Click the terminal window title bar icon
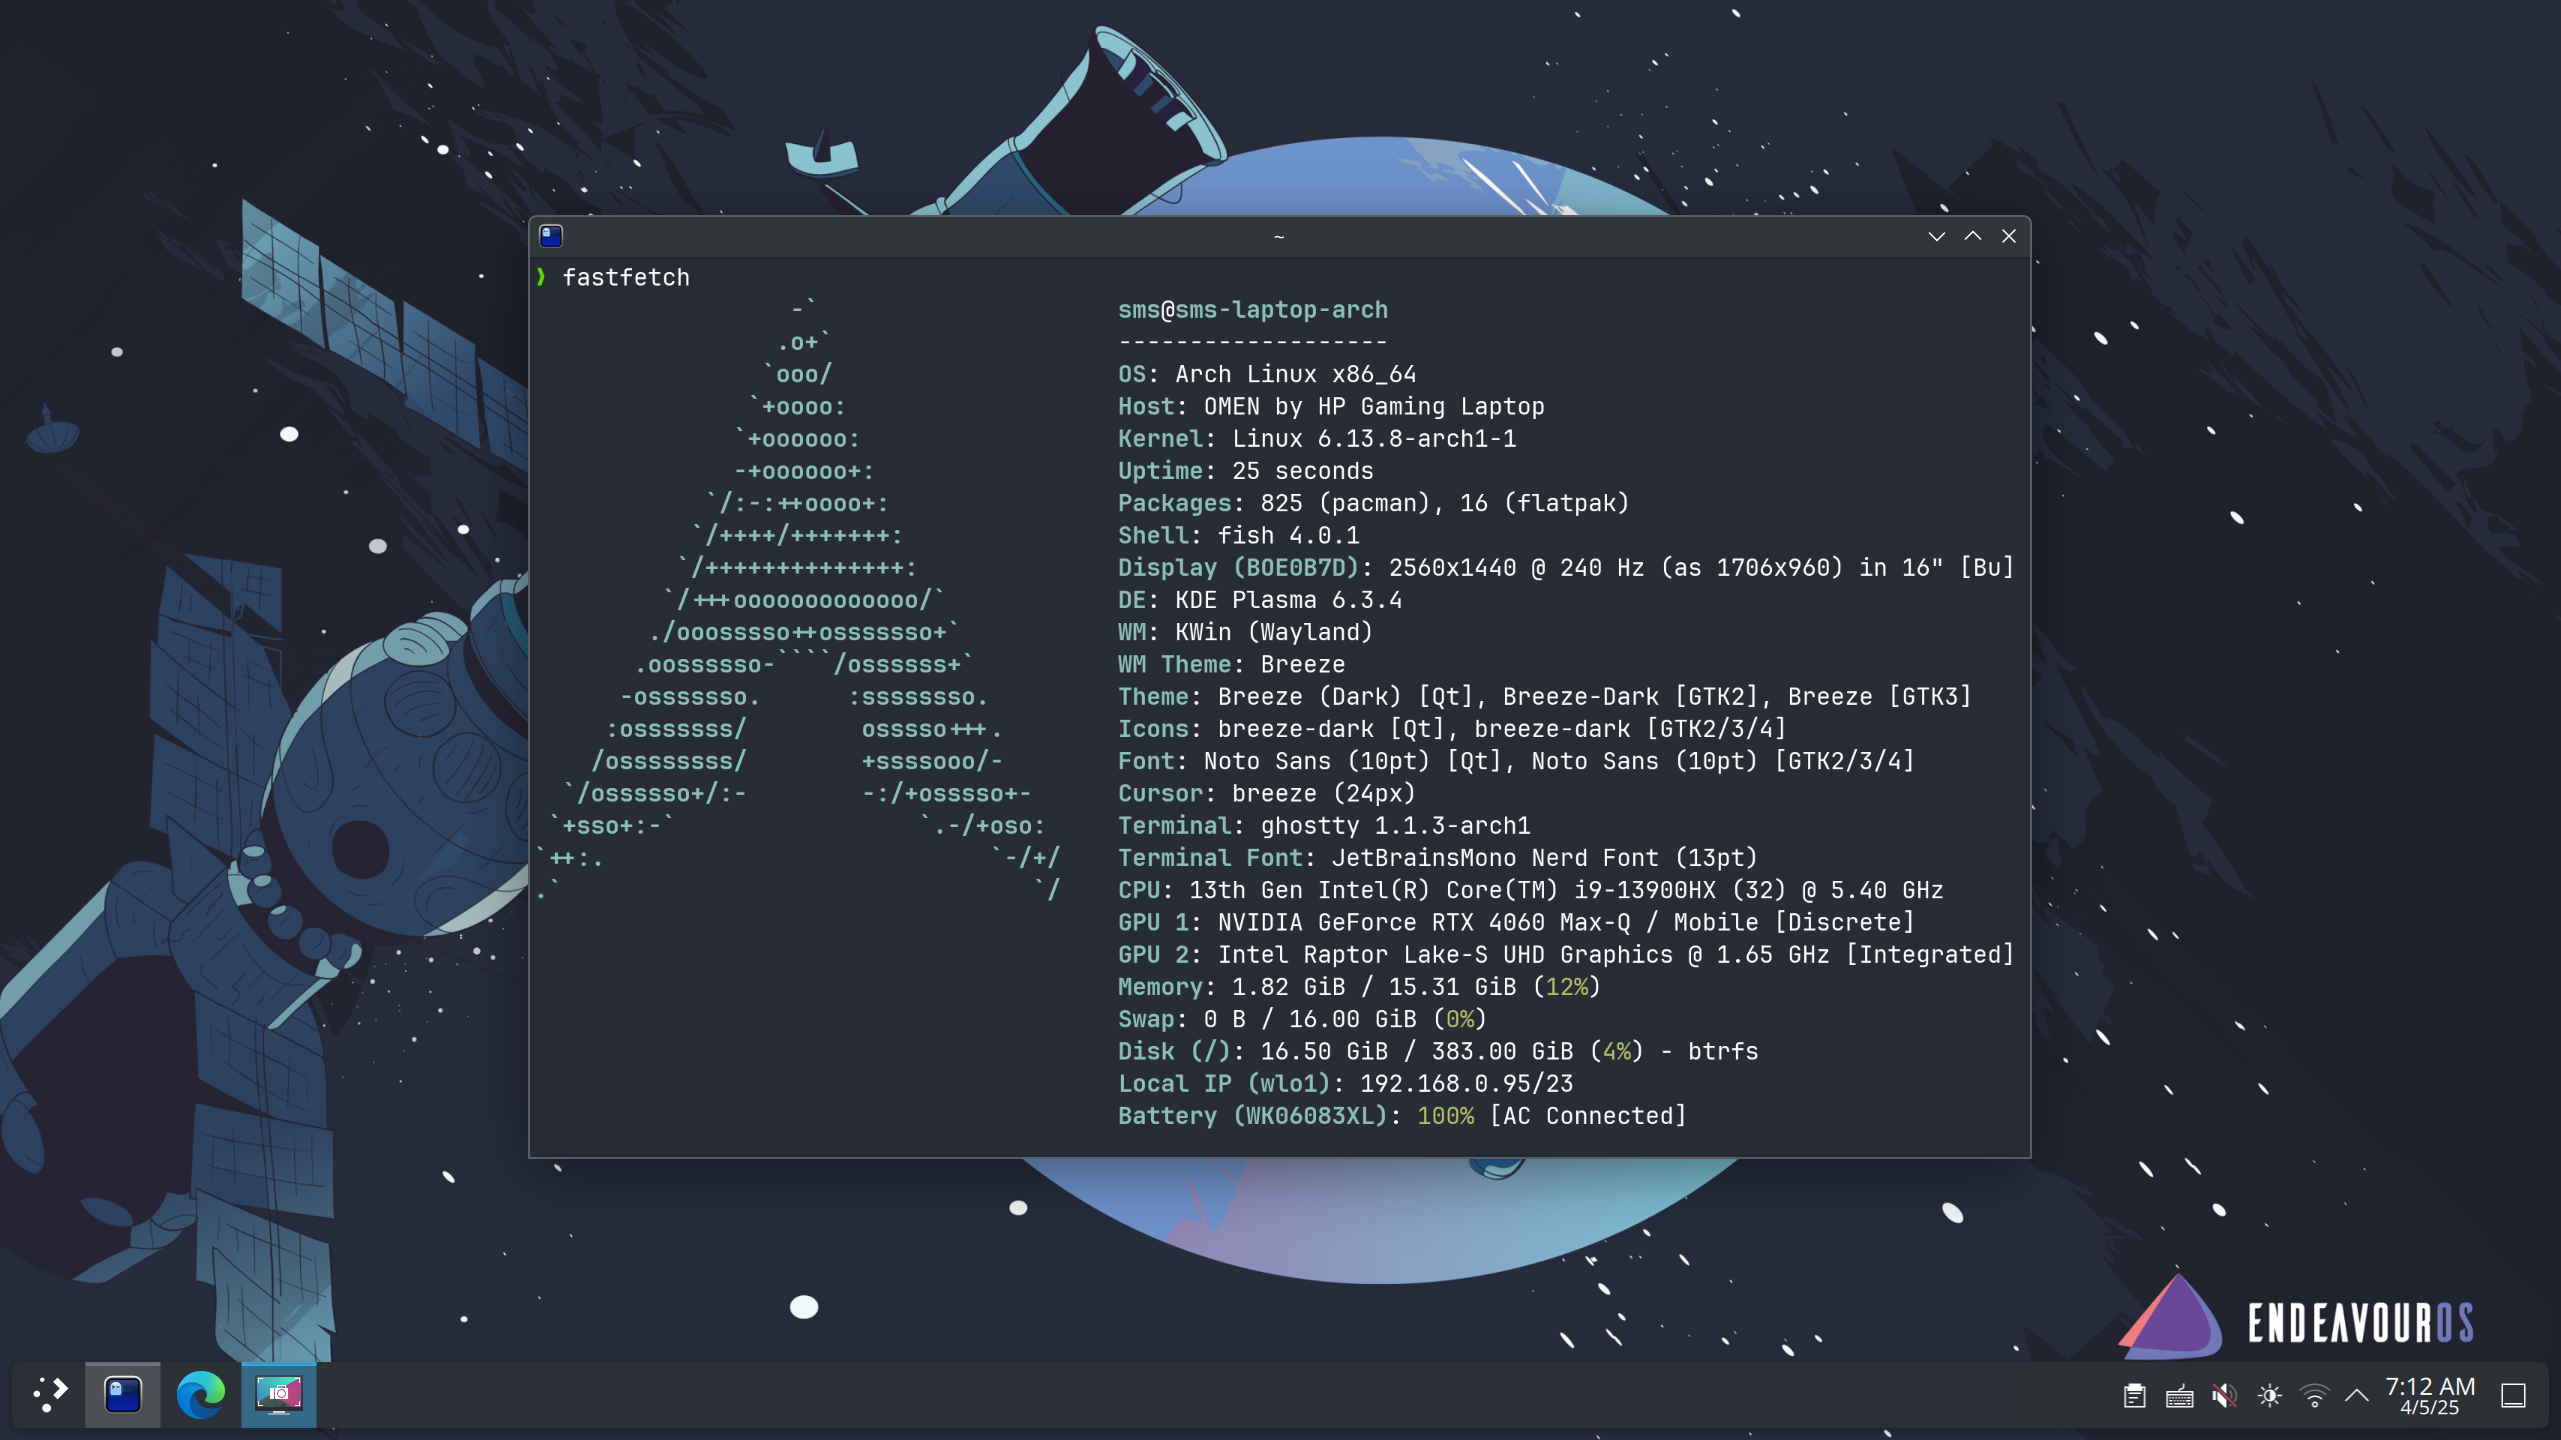Screen dimensions: 2561x1440 551,236
